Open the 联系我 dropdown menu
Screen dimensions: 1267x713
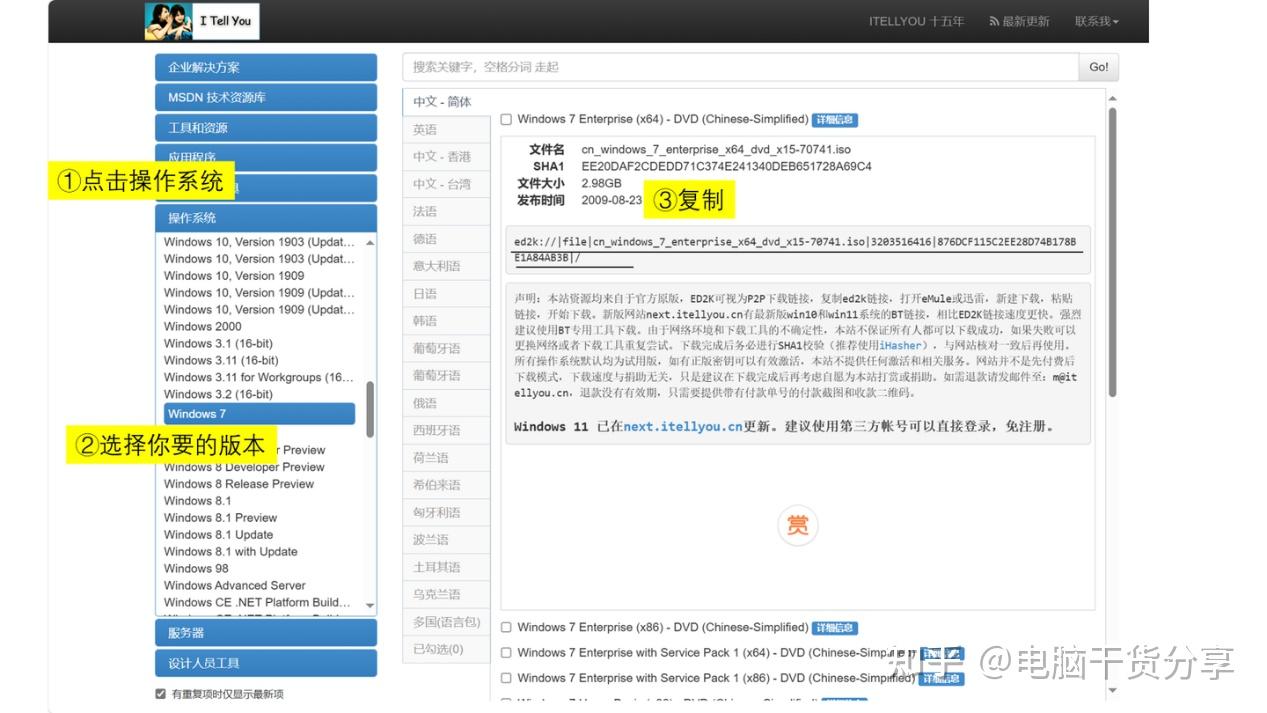[1097, 21]
